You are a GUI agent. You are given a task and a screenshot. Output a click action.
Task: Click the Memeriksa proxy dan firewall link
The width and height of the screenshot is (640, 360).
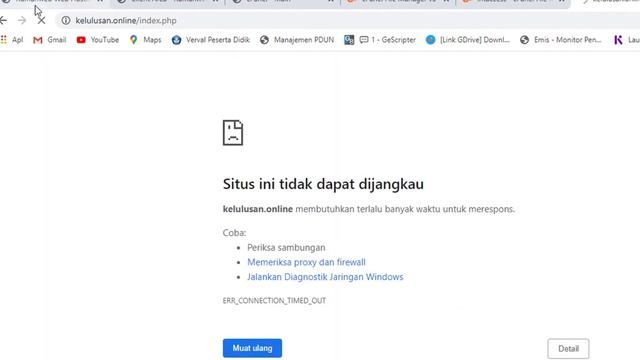[307, 262]
